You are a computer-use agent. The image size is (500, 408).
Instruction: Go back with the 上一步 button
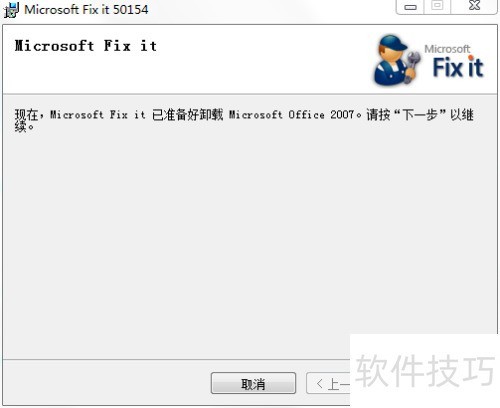[x=328, y=383]
